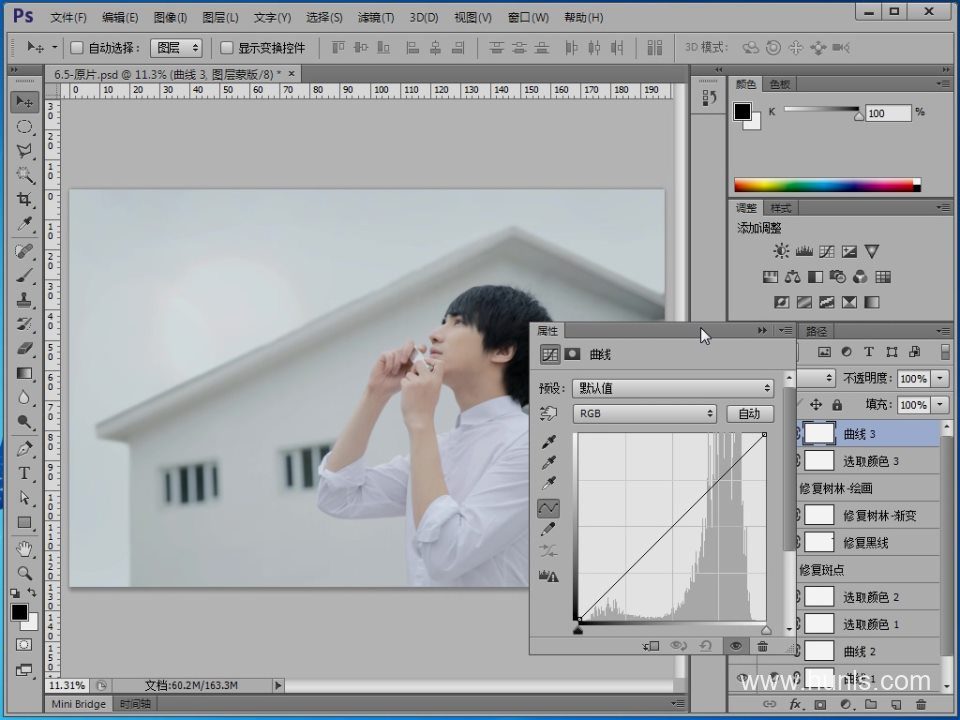Enable the 自动选择 checkbox
This screenshot has width=960, height=720.
pyautogui.click(x=77, y=47)
